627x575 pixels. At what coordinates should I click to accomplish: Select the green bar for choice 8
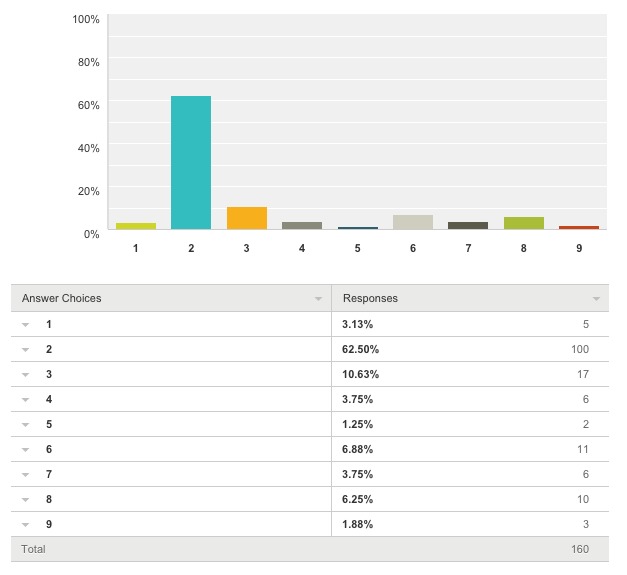(x=523, y=223)
